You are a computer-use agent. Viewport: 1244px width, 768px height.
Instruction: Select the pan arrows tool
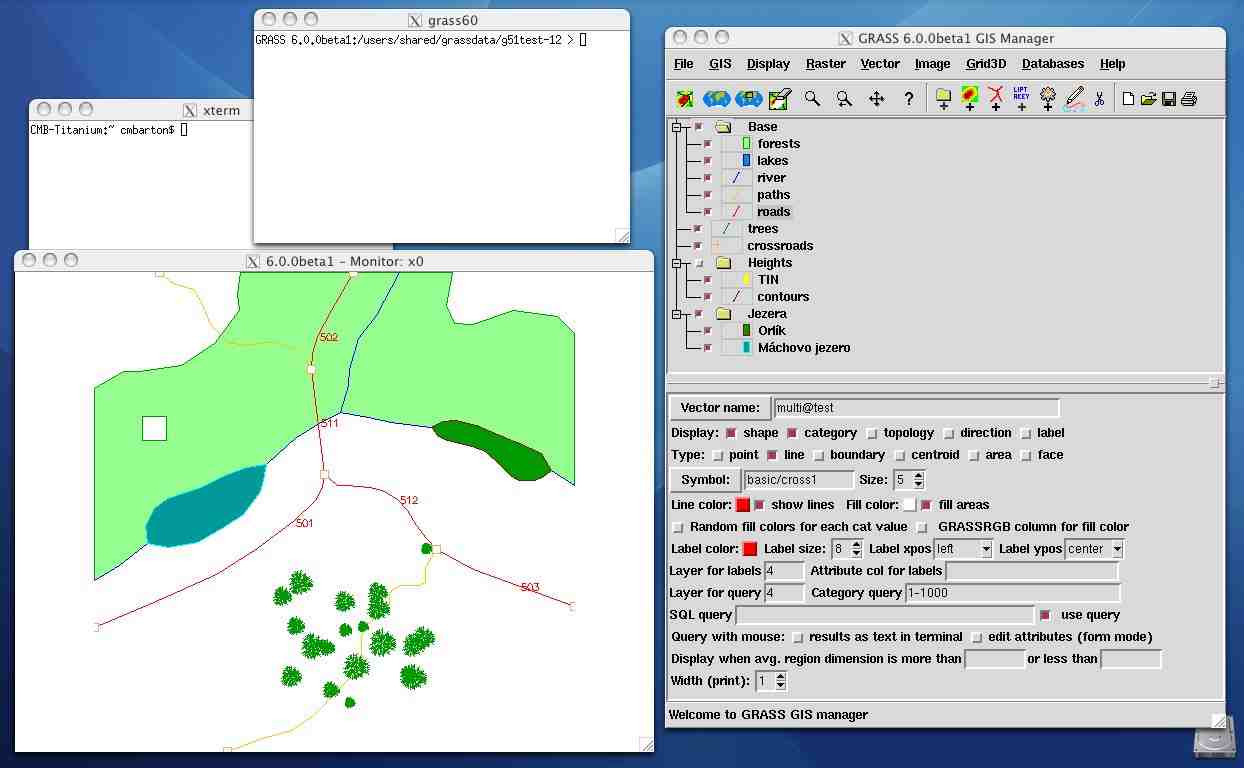[876, 98]
